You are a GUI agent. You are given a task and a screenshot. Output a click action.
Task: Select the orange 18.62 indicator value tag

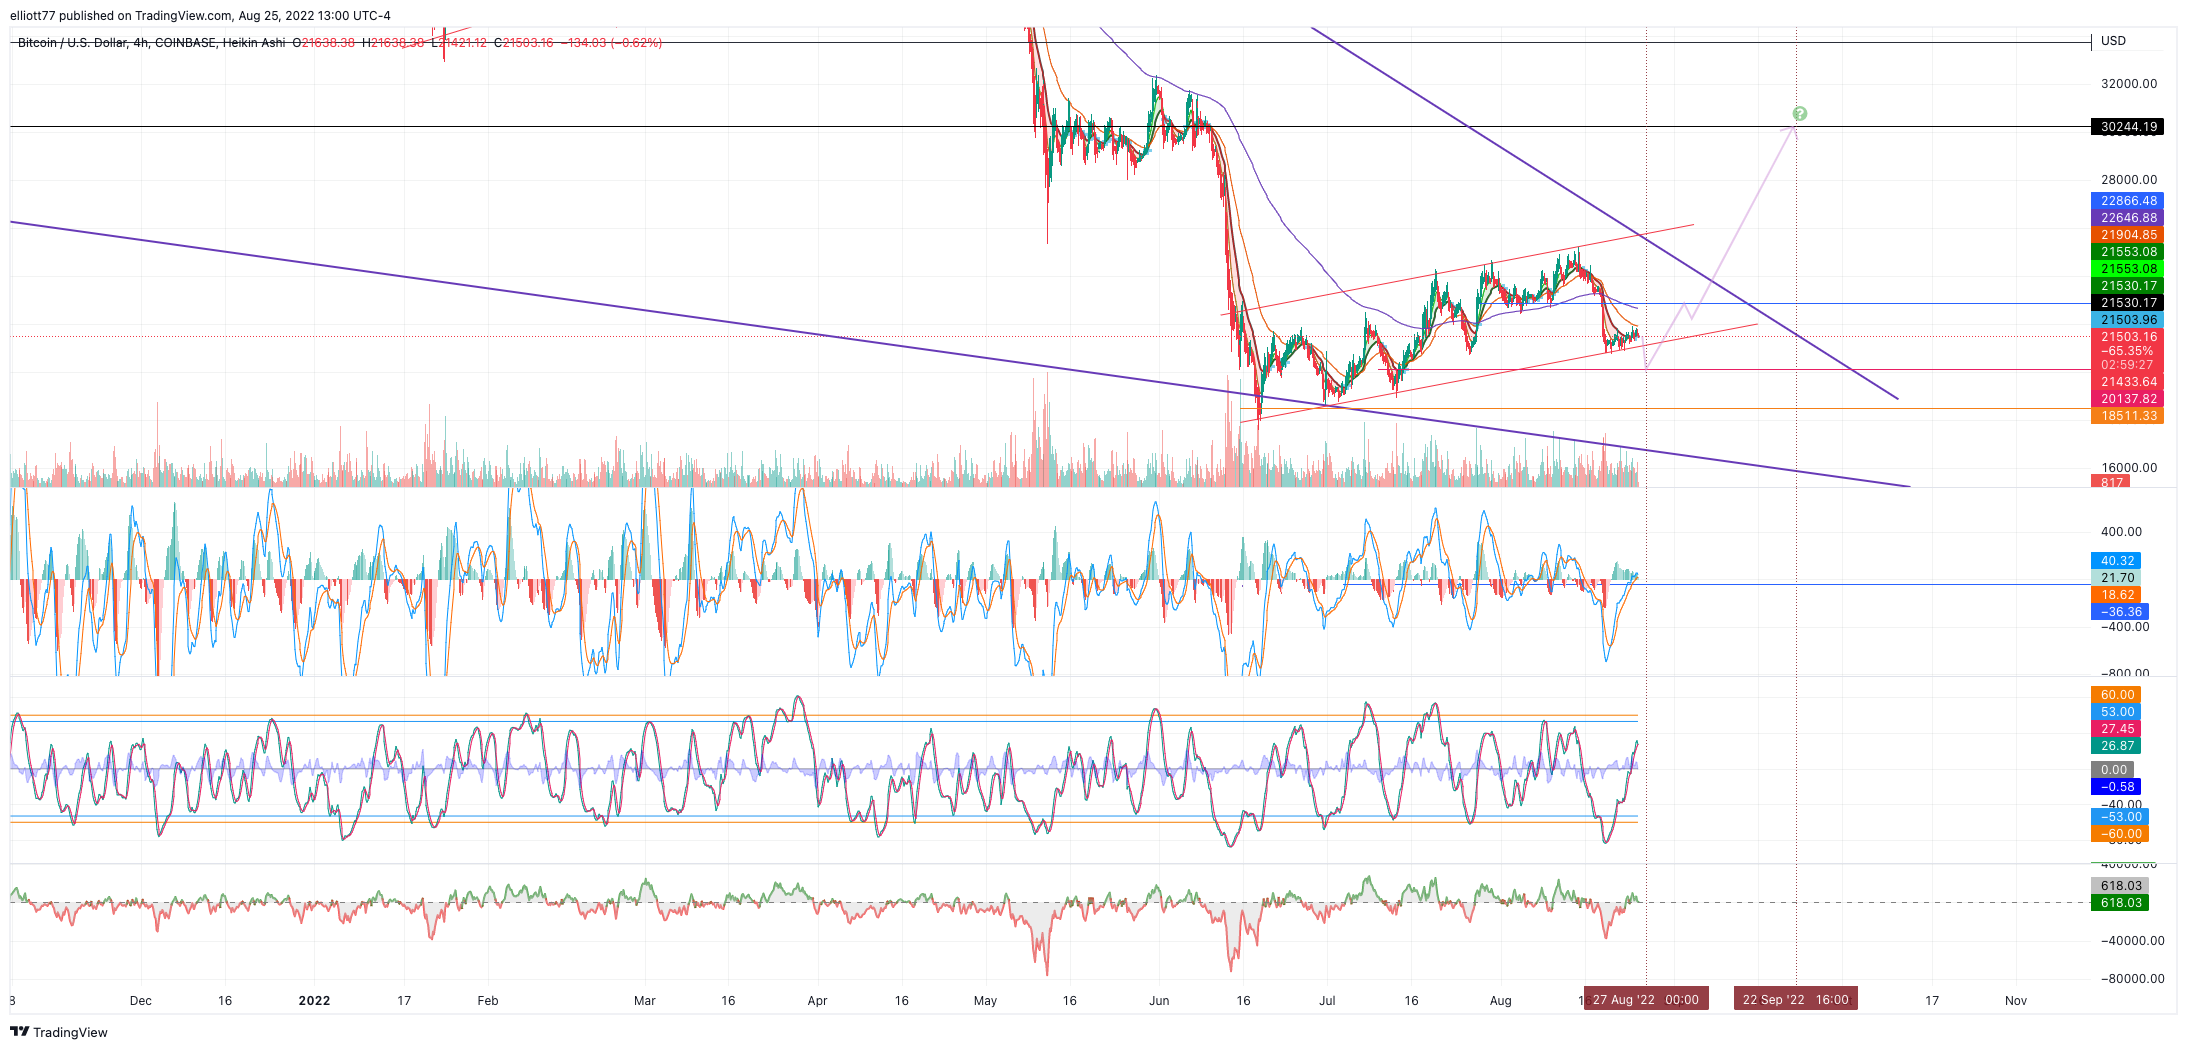(x=2116, y=595)
